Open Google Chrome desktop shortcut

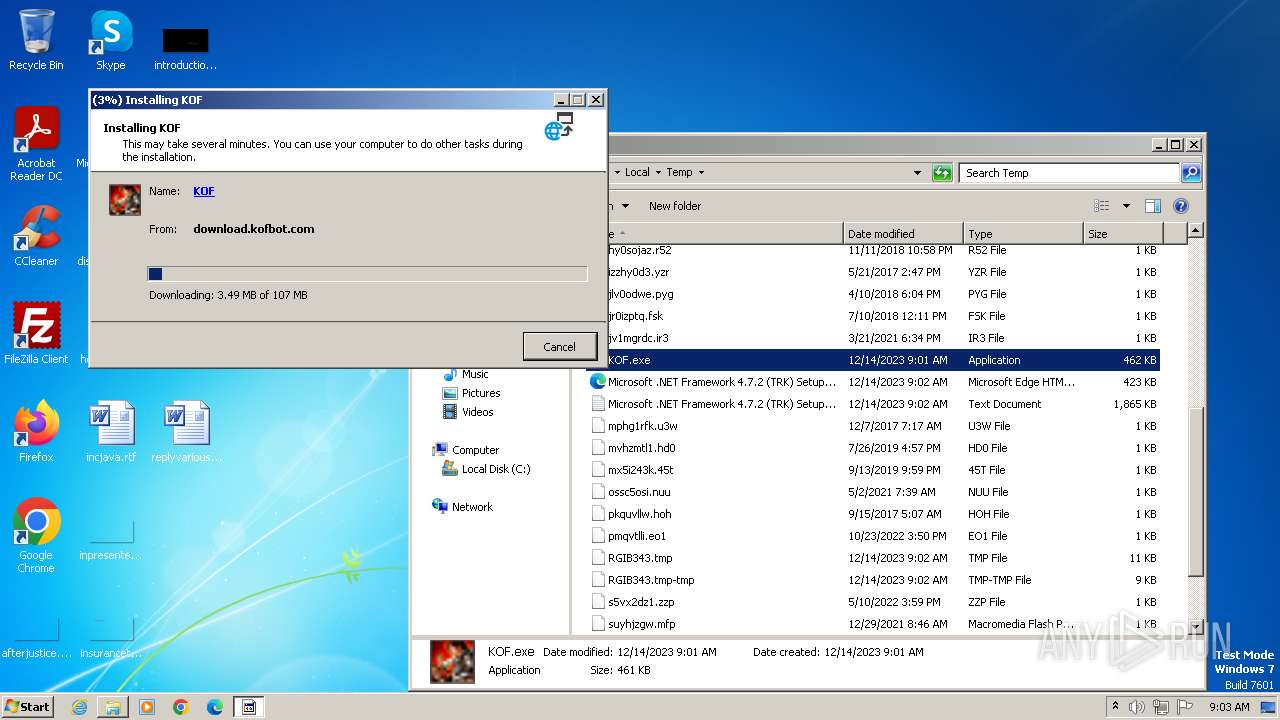tap(36, 535)
